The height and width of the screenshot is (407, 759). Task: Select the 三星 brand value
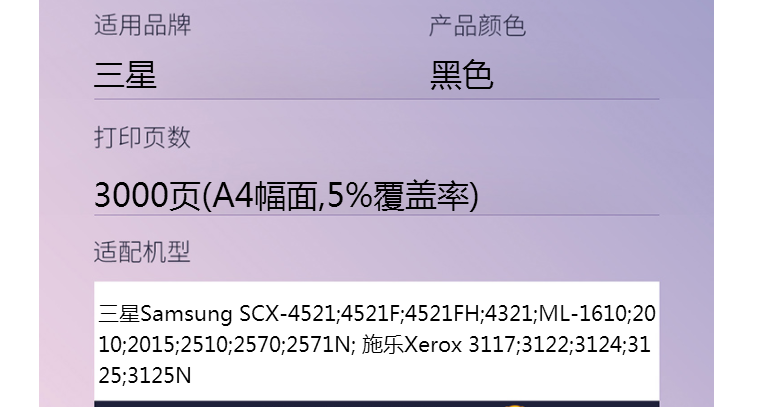125,75
